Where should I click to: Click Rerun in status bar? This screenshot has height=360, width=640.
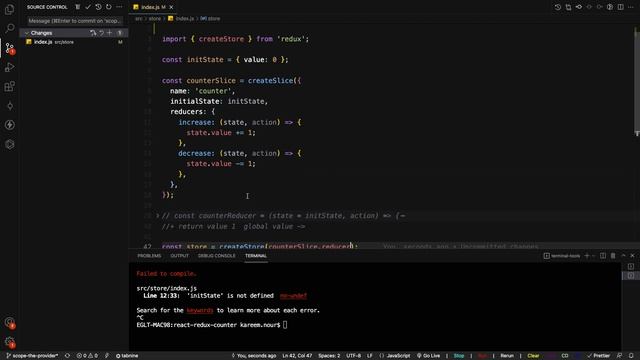[x=507, y=356]
